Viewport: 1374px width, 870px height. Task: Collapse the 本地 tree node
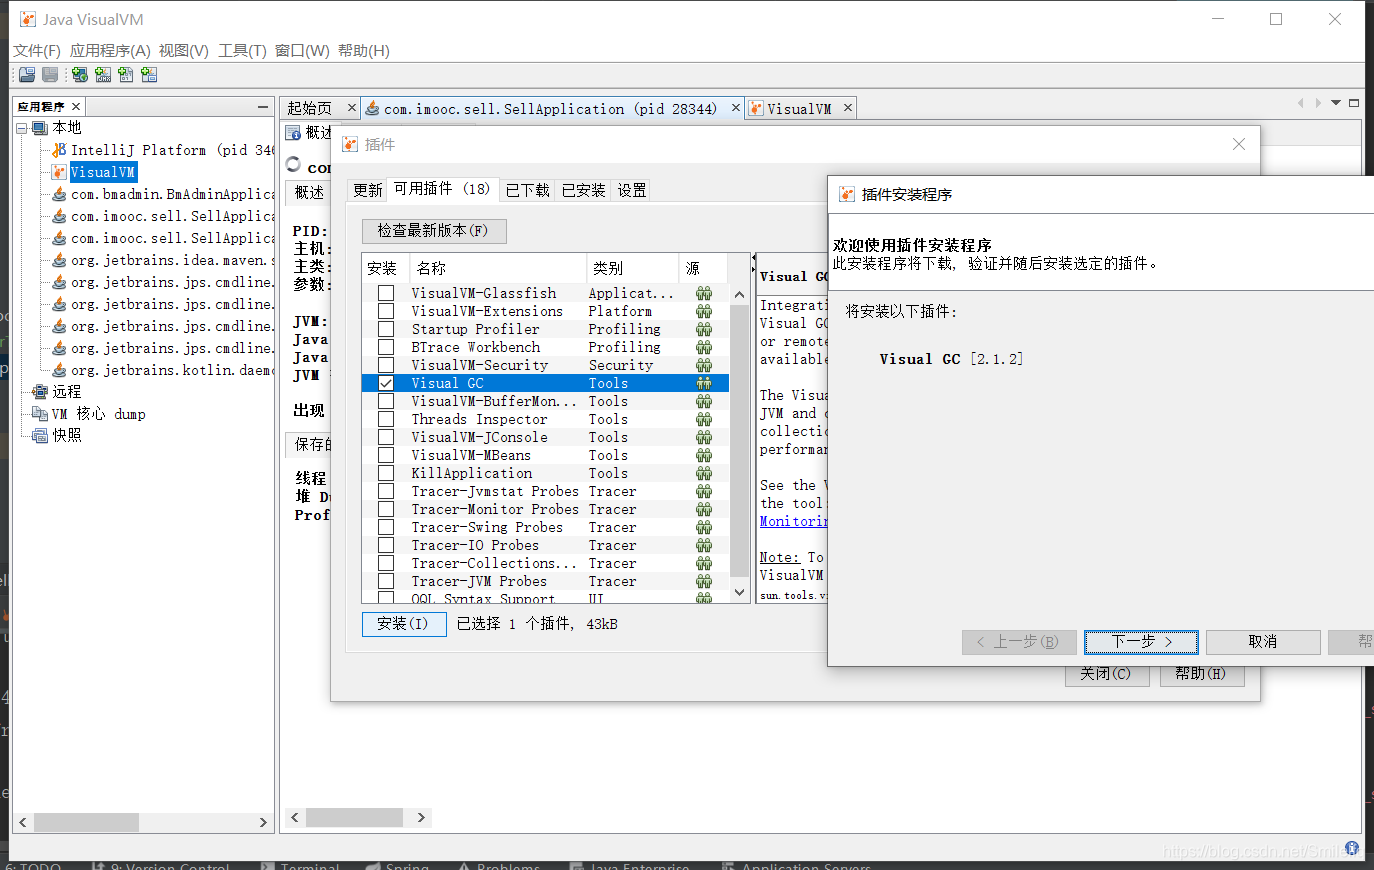21,128
